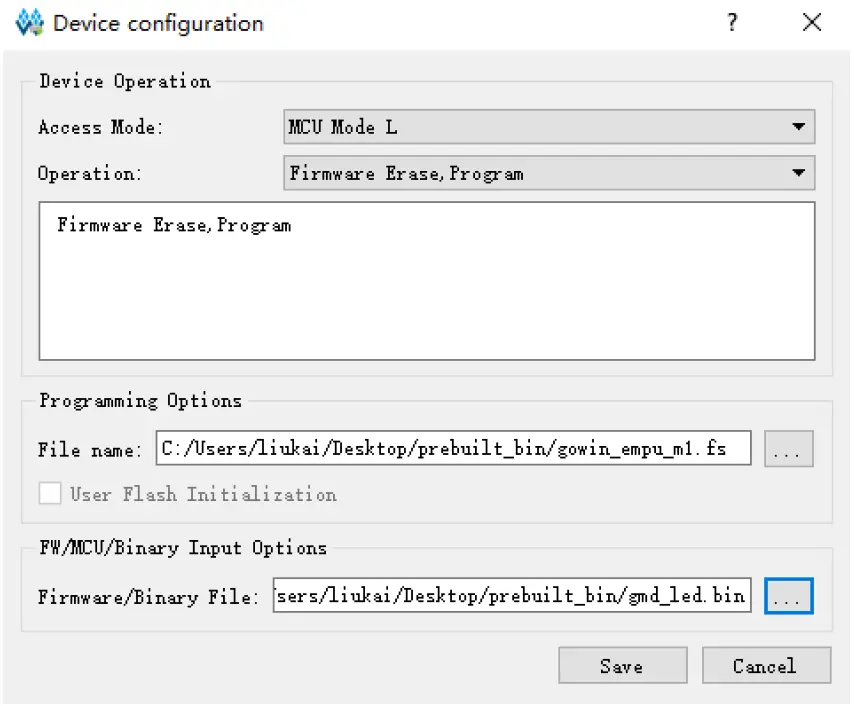854x706 pixels.
Task: Click the Programming Options section header
Action: [x=139, y=401]
